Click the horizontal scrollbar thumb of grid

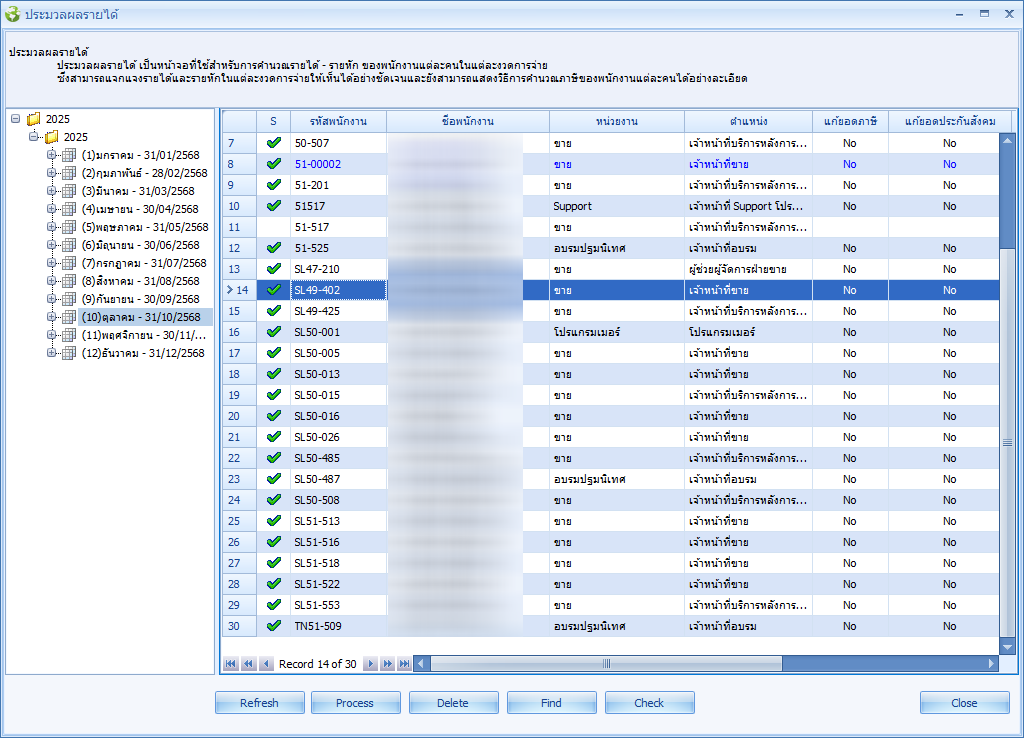(x=606, y=664)
